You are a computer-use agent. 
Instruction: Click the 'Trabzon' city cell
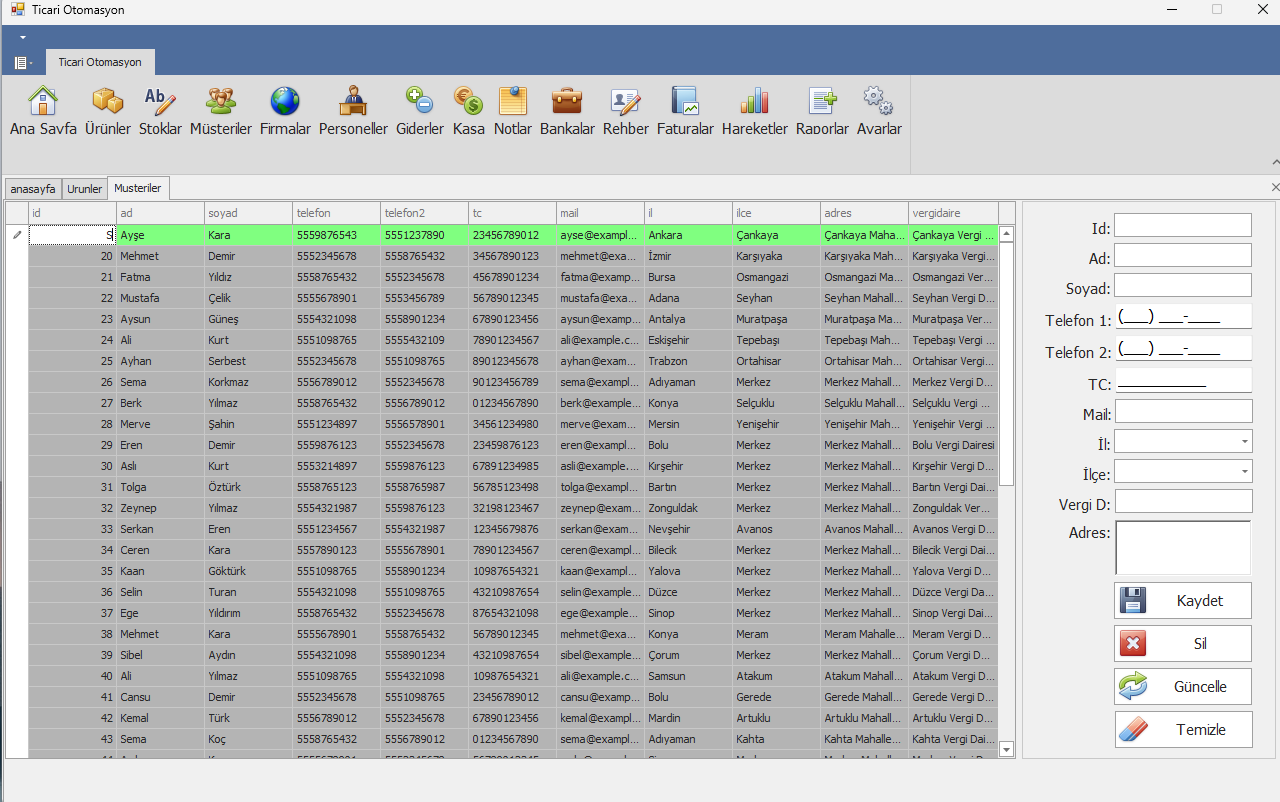[x=688, y=361]
